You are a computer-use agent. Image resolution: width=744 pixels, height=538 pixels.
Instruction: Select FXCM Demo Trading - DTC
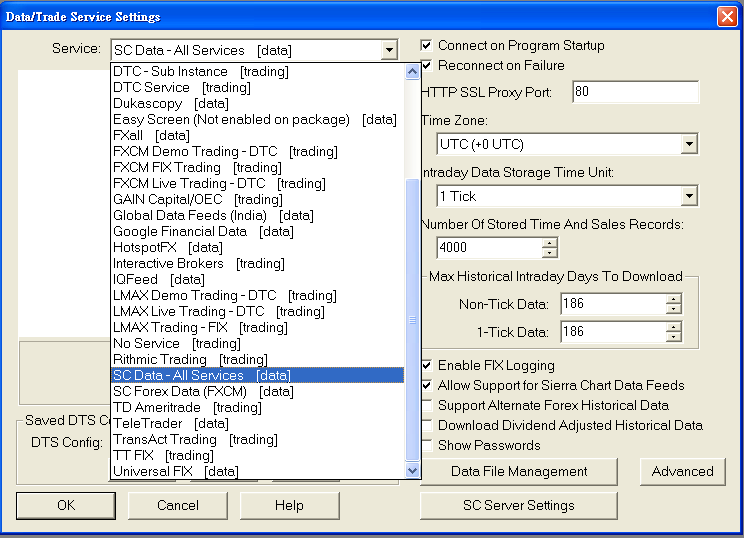(x=258, y=151)
